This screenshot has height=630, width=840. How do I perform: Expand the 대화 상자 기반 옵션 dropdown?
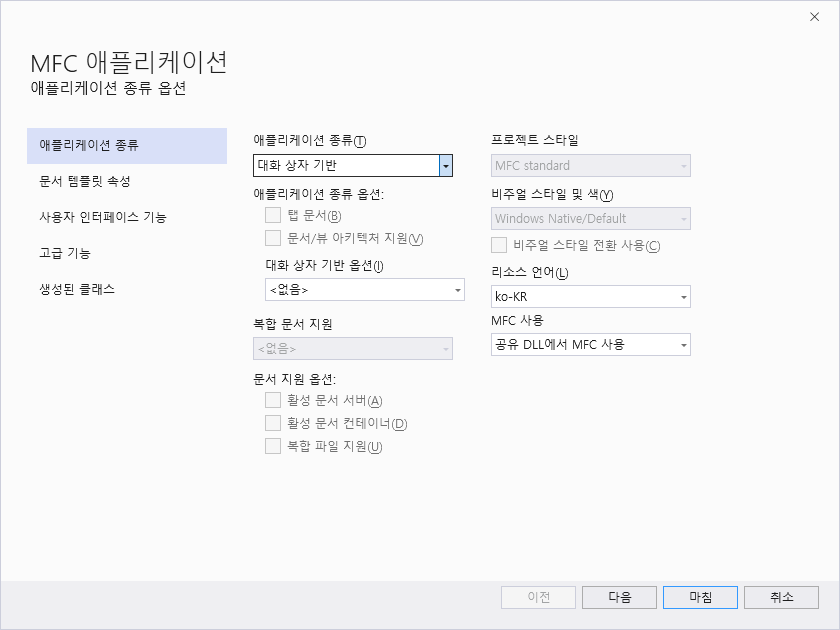365,290
